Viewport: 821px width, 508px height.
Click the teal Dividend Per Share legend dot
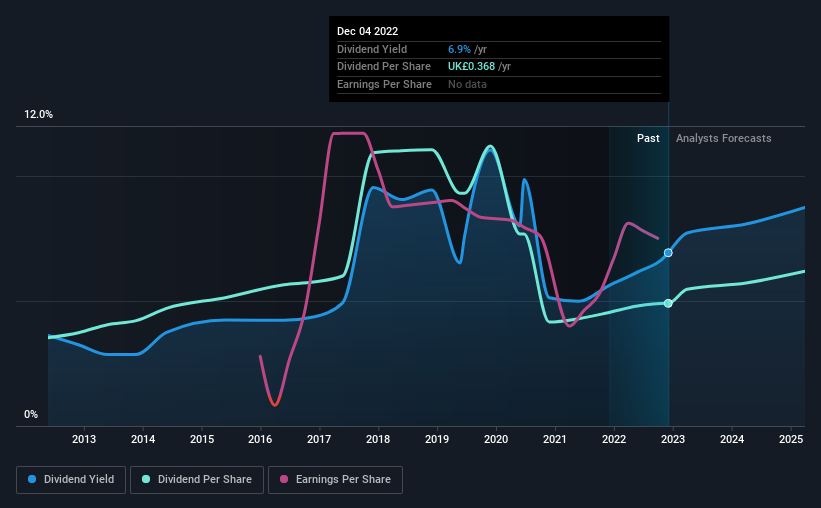click(146, 479)
